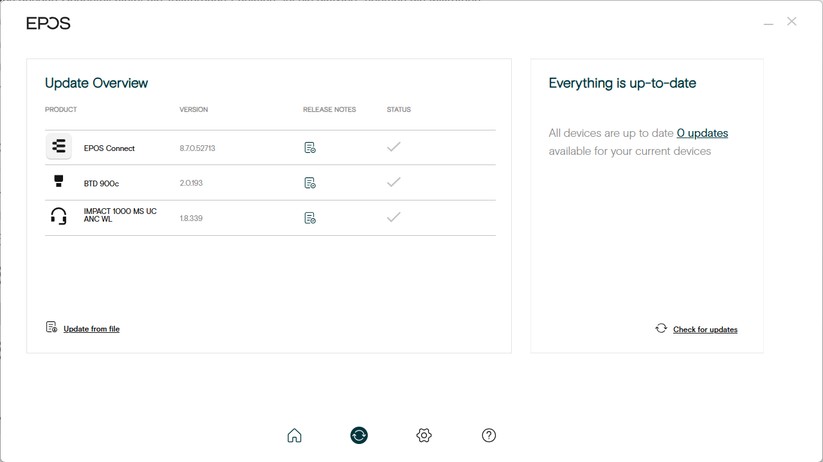
Task: Click the Update from file link
Action: click(91, 329)
